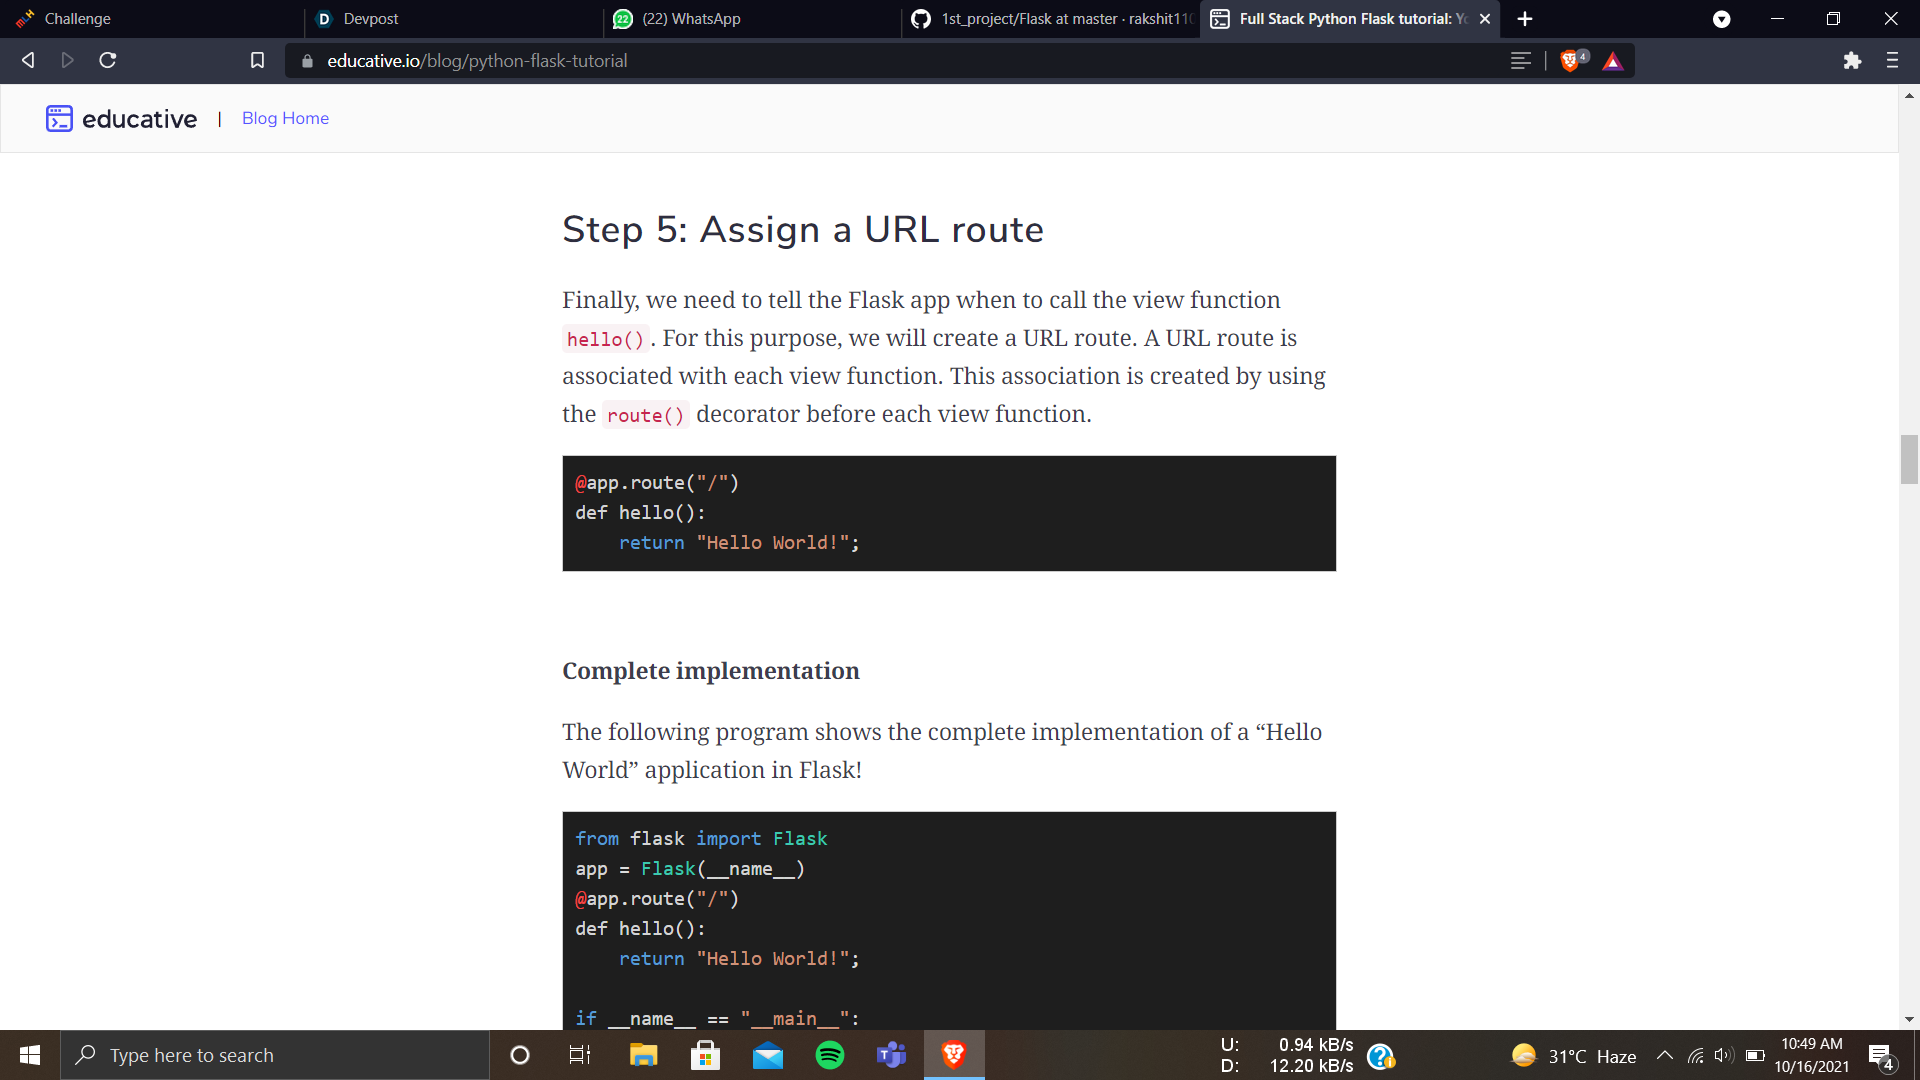Bookmark this page with bookmark icon
Viewport: 1920px width, 1080px height.
point(257,61)
